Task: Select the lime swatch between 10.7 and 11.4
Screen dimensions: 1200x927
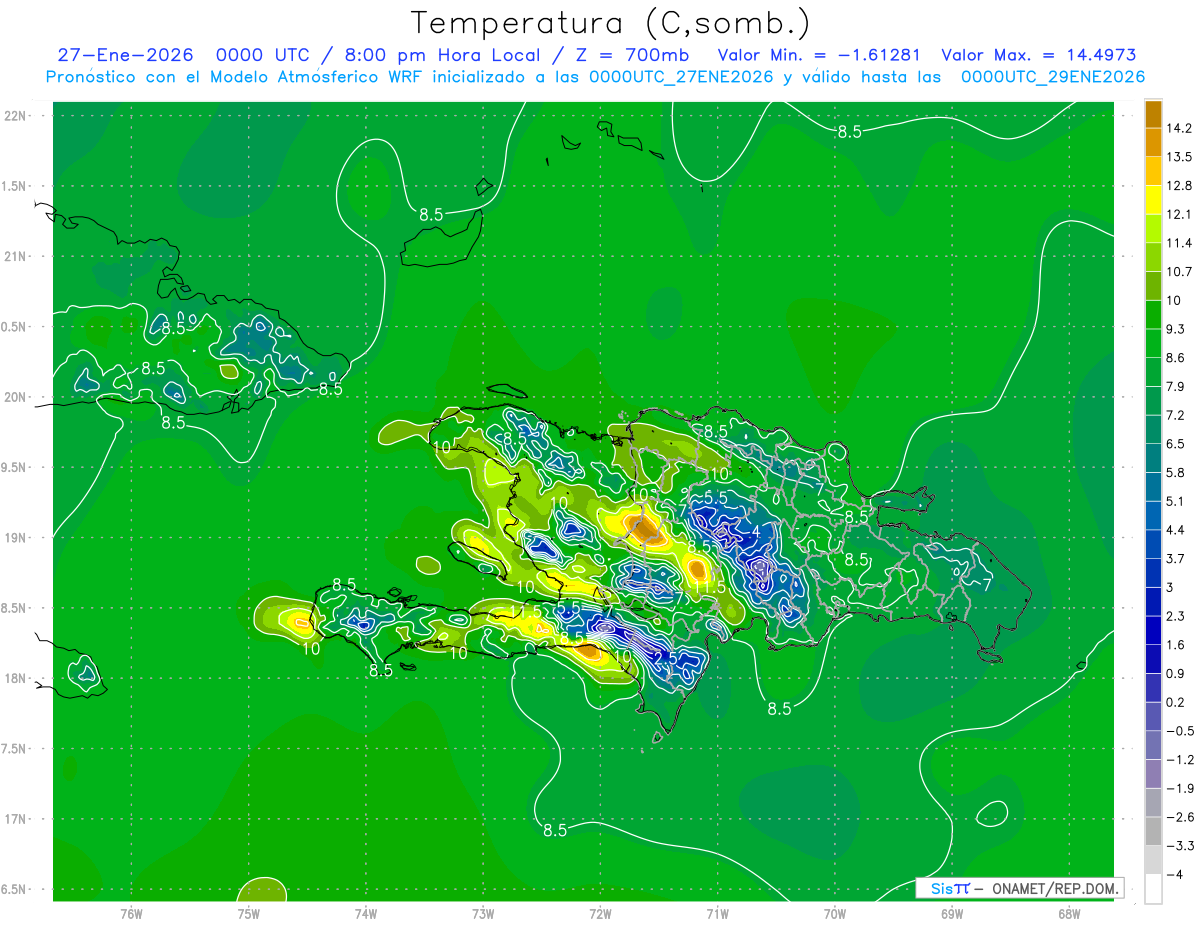Action: (1153, 257)
